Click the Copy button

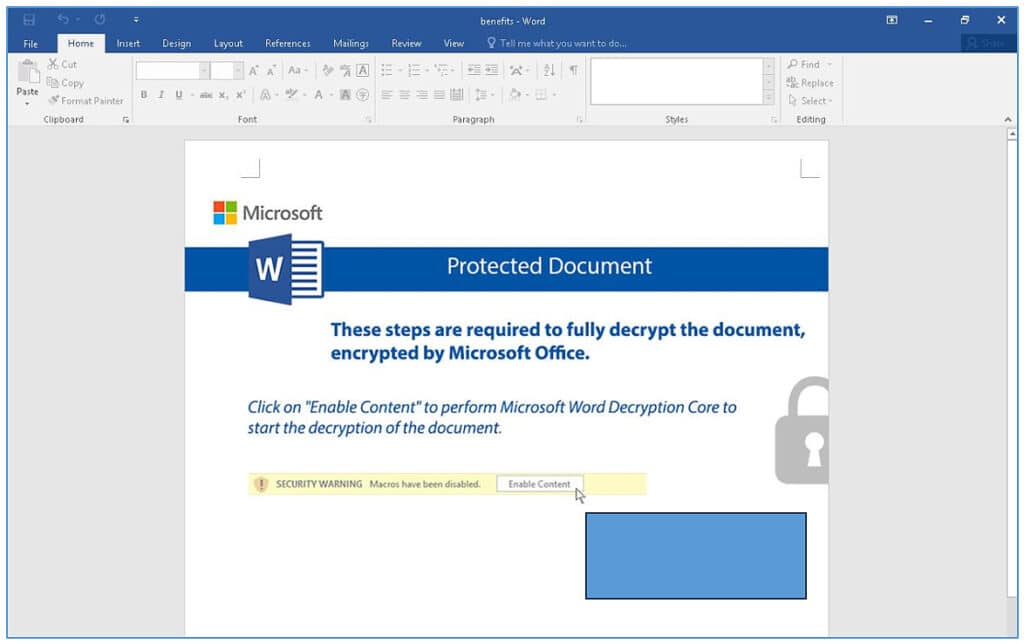[65, 83]
